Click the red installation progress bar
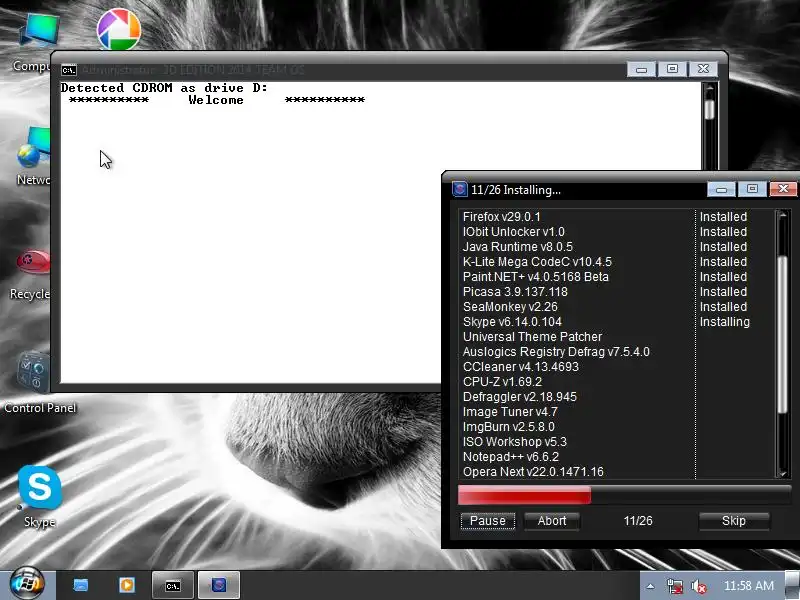This screenshot has width=800, height=600. click(524, 495)
